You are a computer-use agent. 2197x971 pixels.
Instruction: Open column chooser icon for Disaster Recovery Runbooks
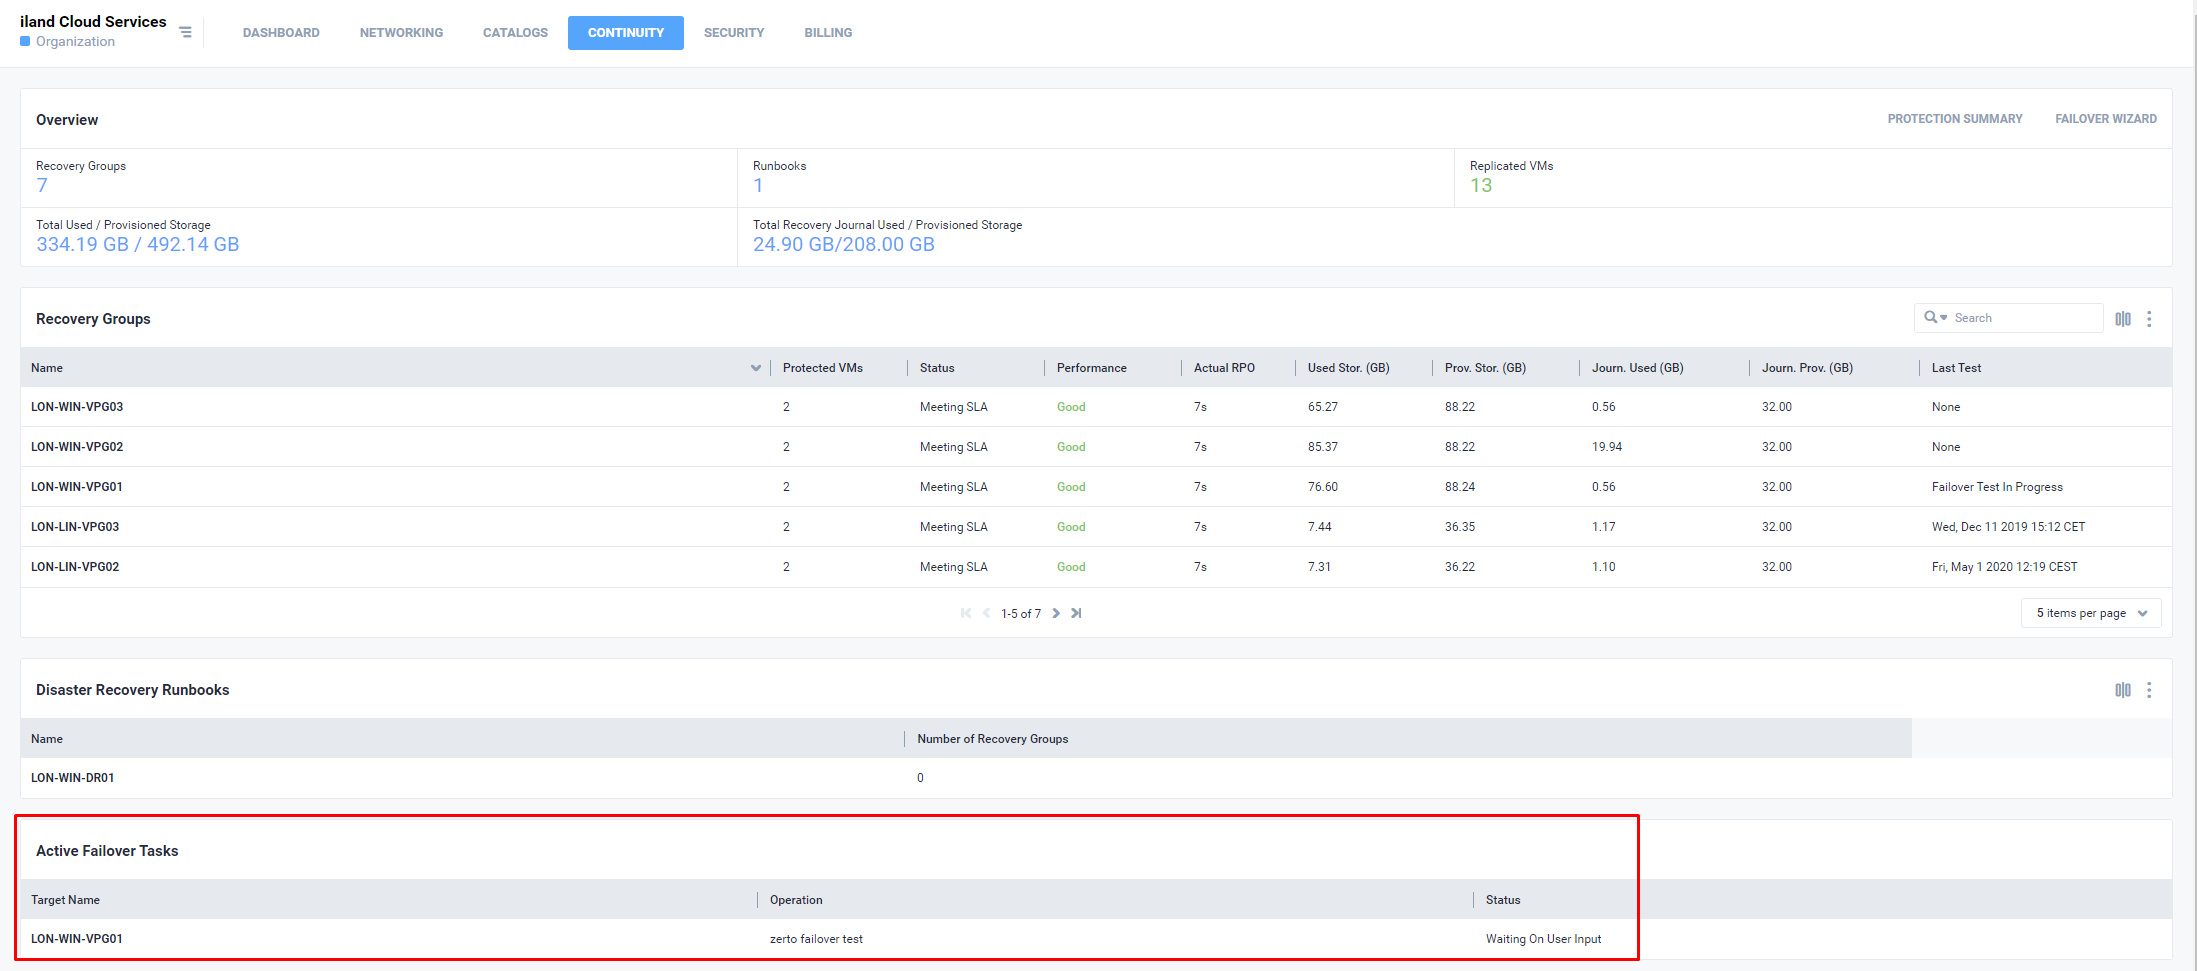point(2122,690)
